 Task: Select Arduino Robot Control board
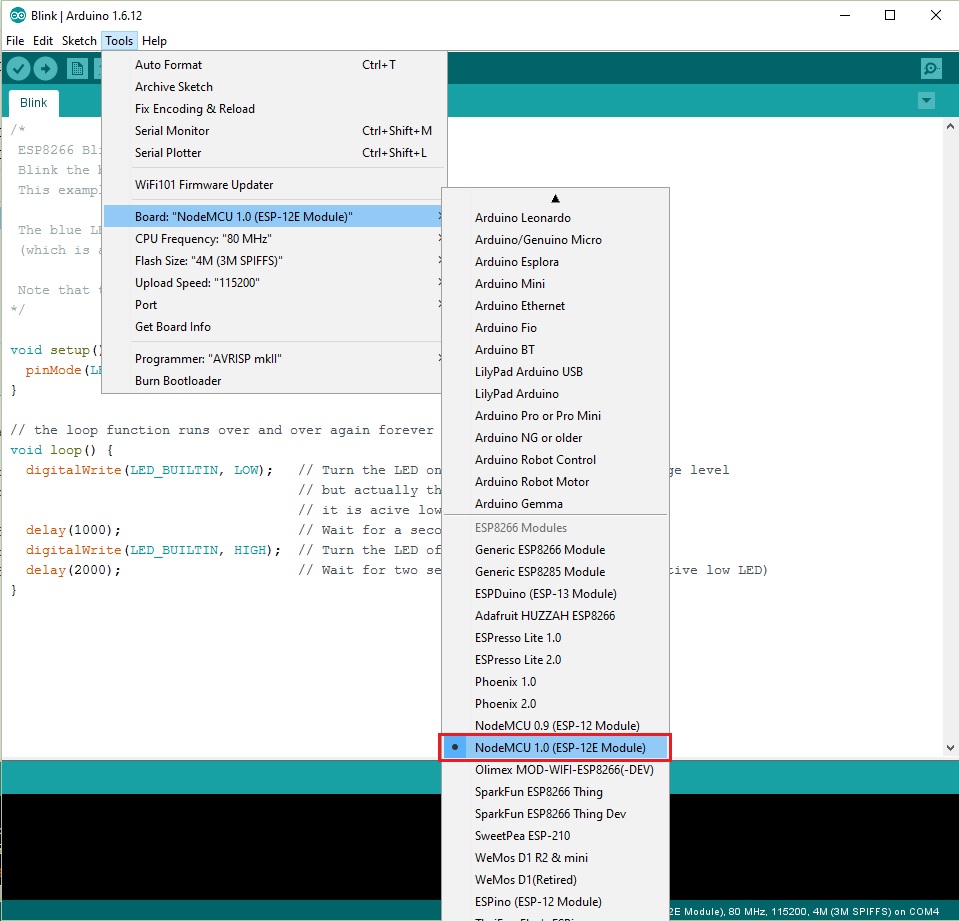tap(555, 460)
